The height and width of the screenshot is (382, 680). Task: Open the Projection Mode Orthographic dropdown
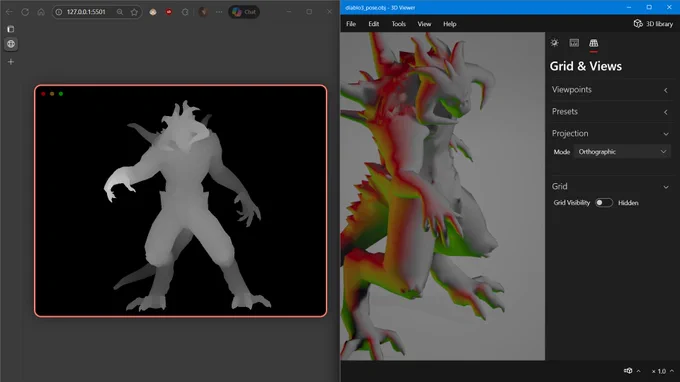tap(622, 152)
